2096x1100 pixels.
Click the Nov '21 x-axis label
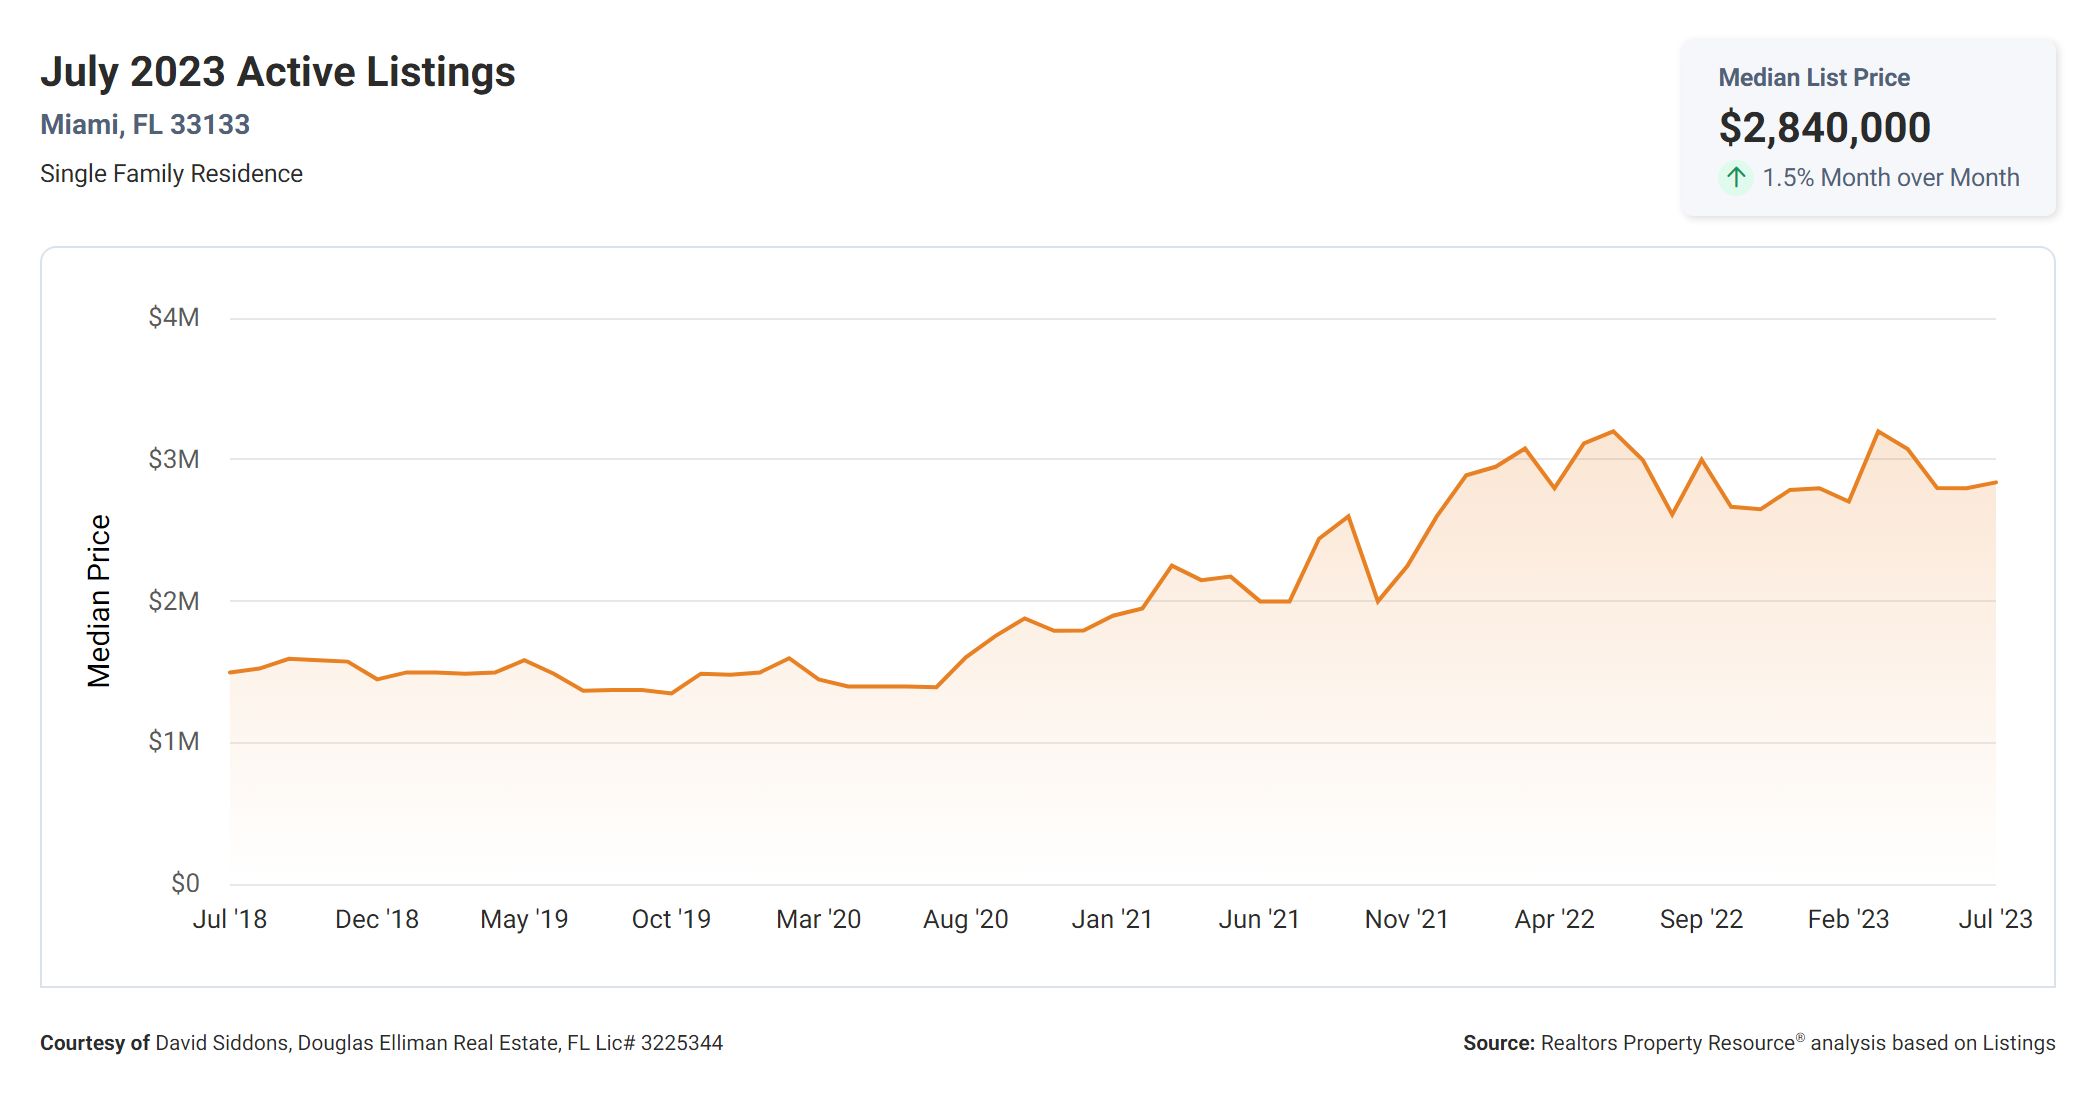click(1406, 920)
